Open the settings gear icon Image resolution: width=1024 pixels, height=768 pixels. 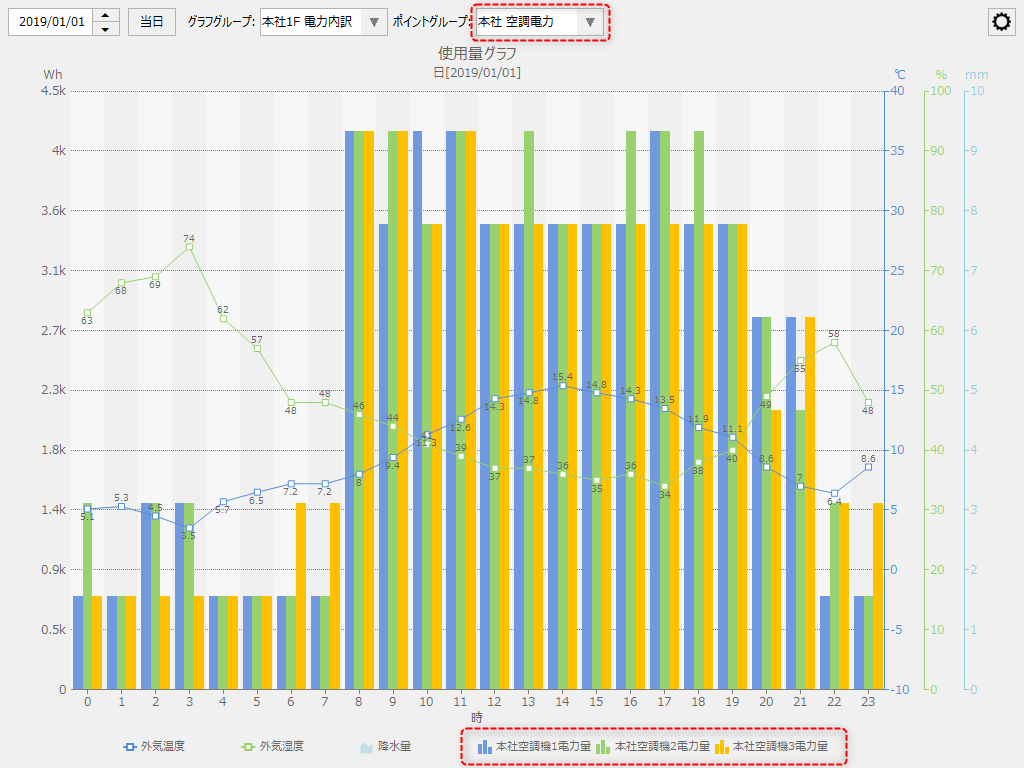pos(1001,23)
